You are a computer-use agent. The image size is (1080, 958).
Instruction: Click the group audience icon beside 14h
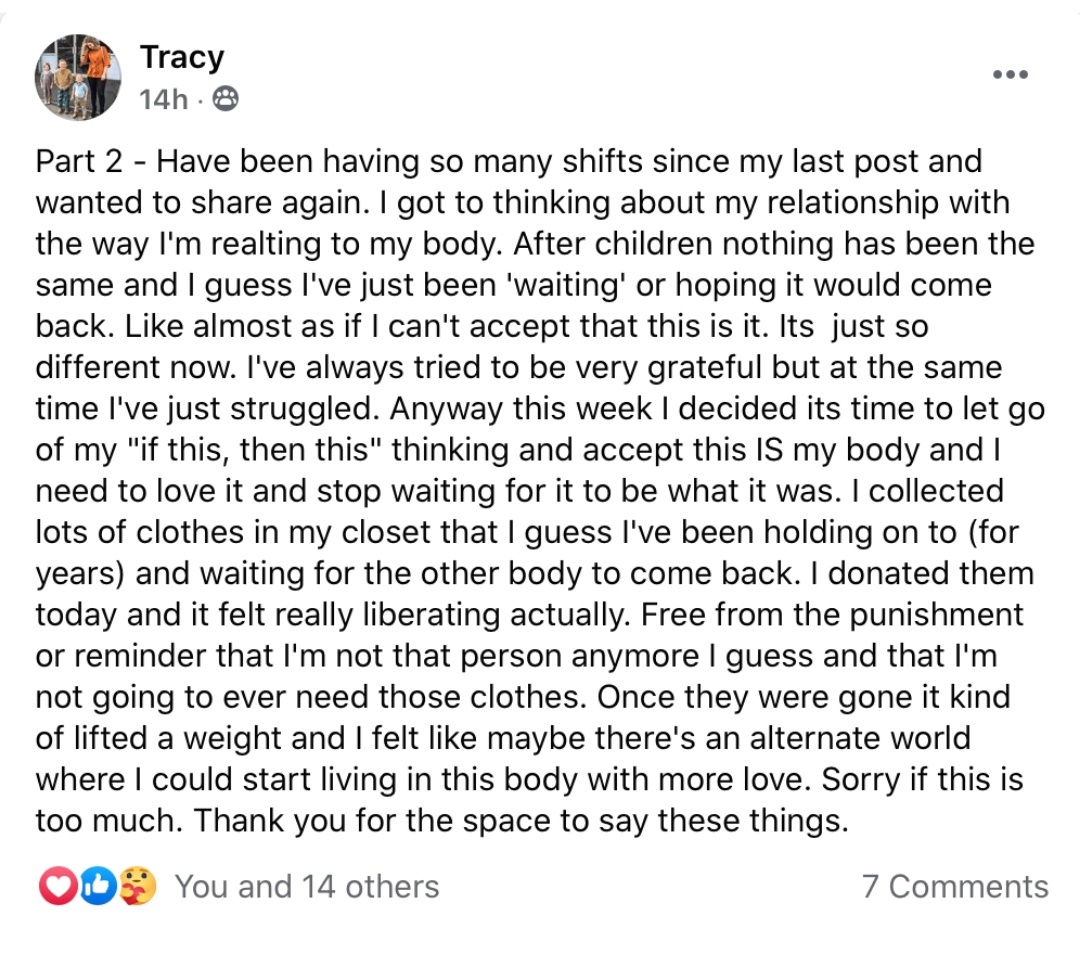click(x=226, y=99)
